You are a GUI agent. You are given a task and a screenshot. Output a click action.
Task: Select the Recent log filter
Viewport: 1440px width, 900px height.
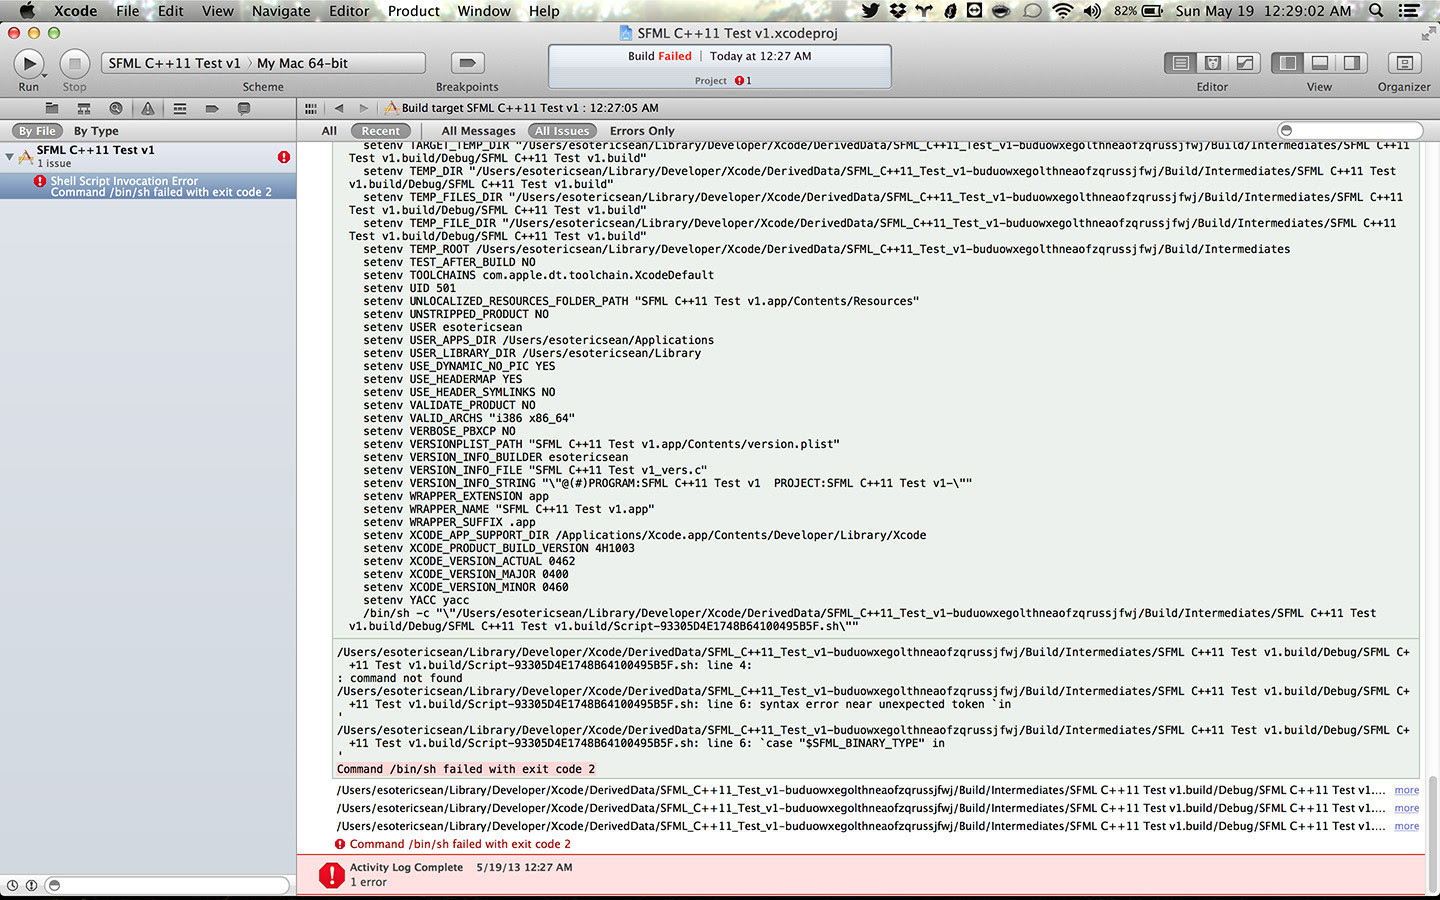point(380,131)
